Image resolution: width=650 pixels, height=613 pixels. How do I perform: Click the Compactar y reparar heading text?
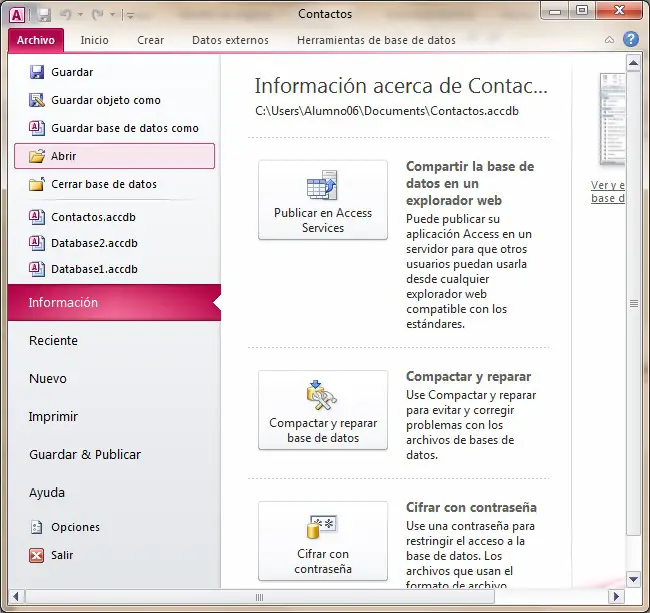(468, 376)
